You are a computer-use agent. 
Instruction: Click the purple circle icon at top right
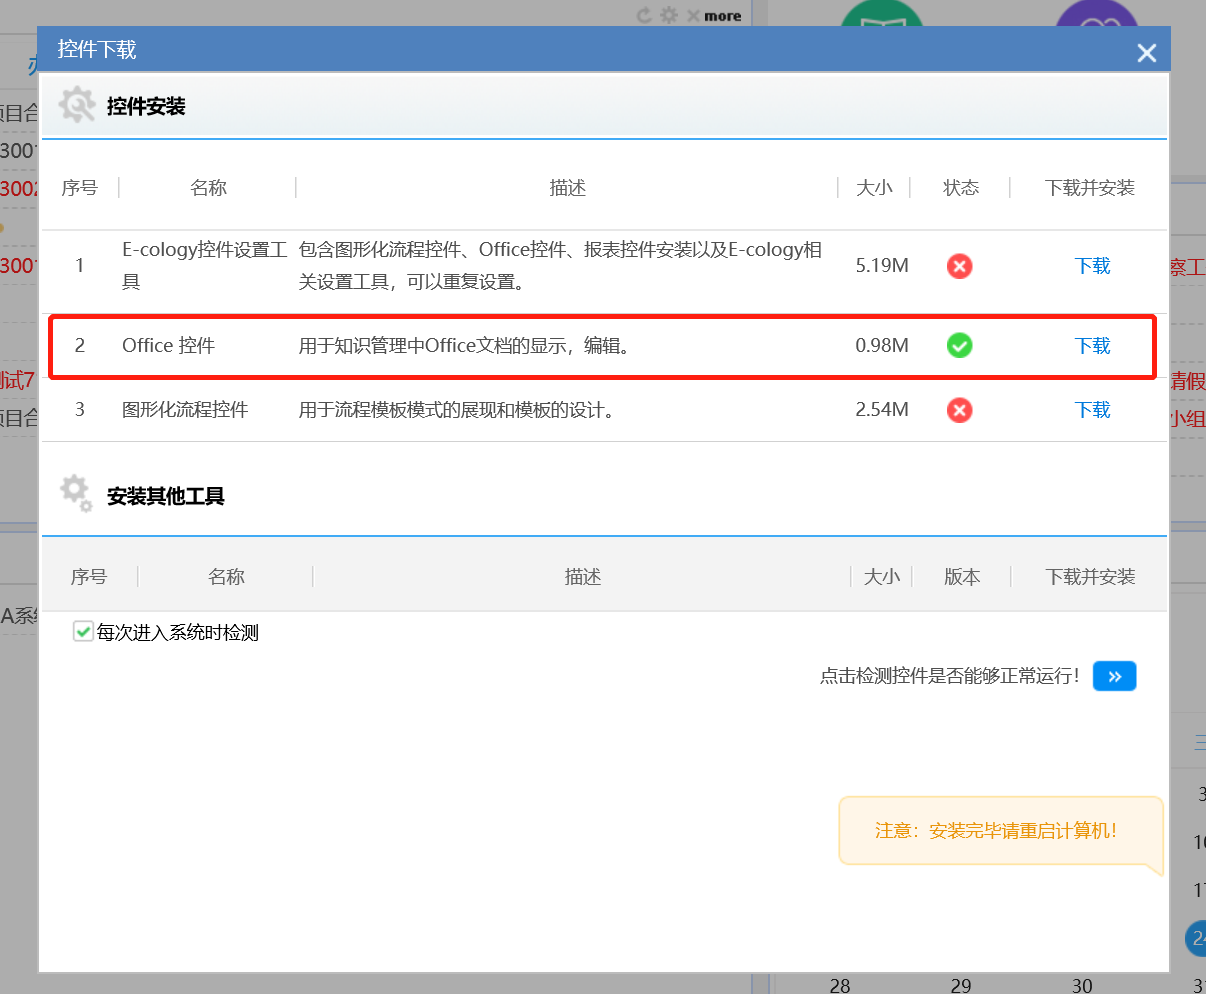click(x=1096, y=15)
